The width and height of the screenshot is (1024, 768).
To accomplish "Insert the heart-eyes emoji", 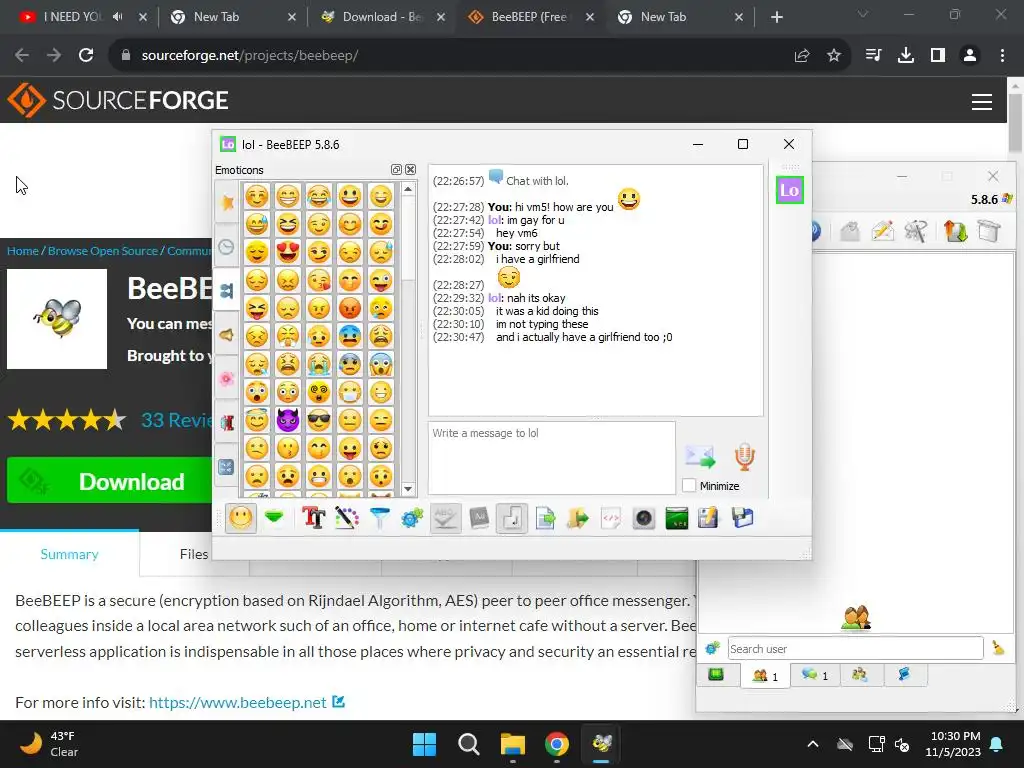I will 288,252.
